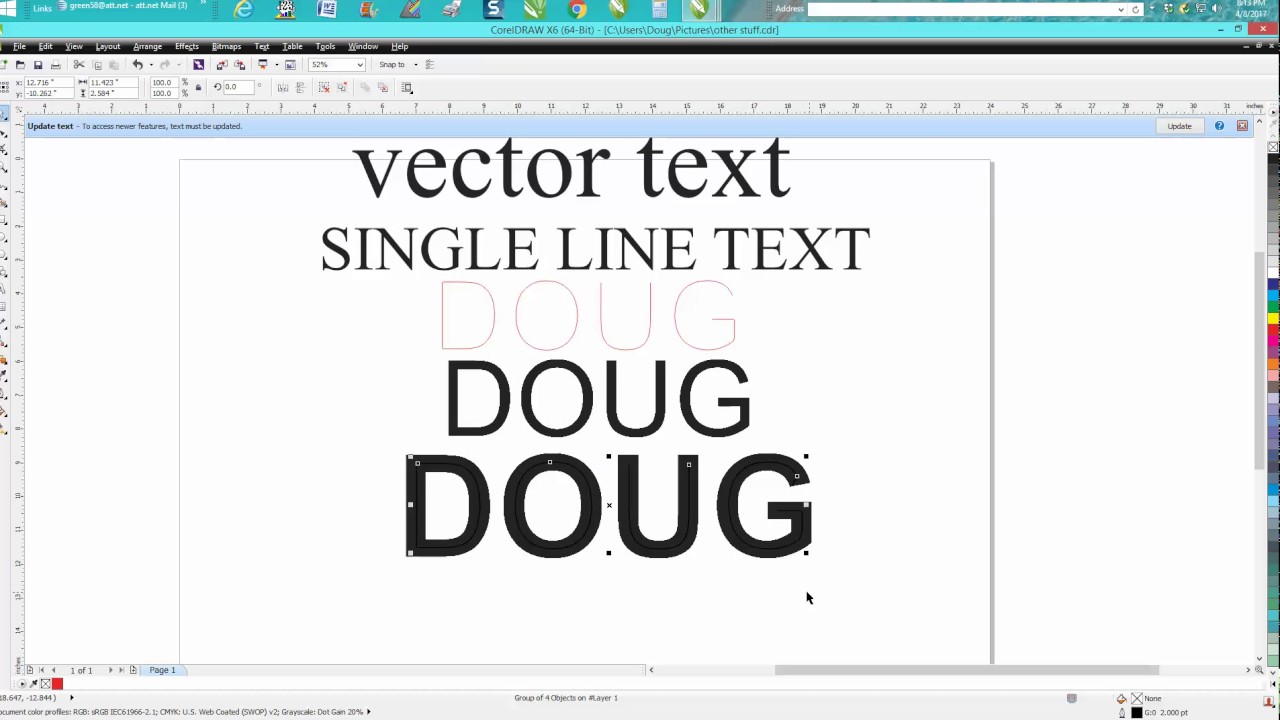Select the yellow swatch in color palette
The image size is (1280, 720).
point(1273,318)
